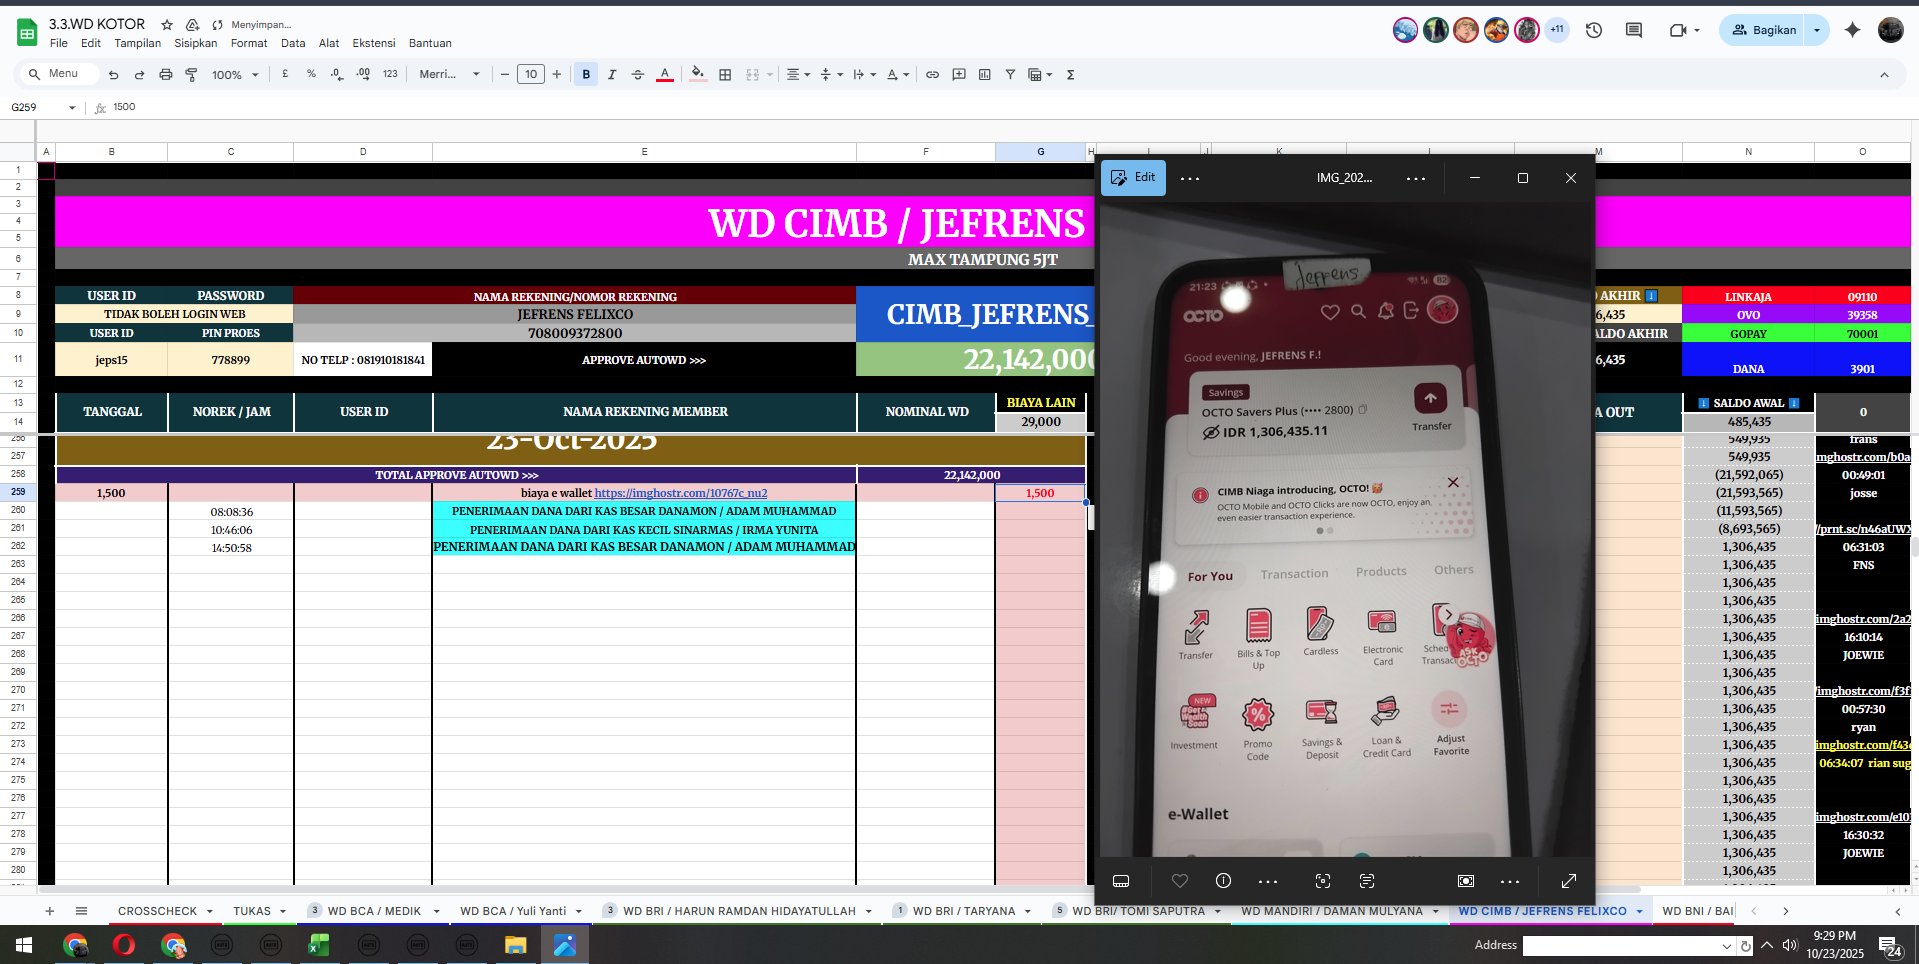Screen dimensions: 1919x964
Task: Click the undo arrow in Sheets toolbar
Action: [113, 75]
